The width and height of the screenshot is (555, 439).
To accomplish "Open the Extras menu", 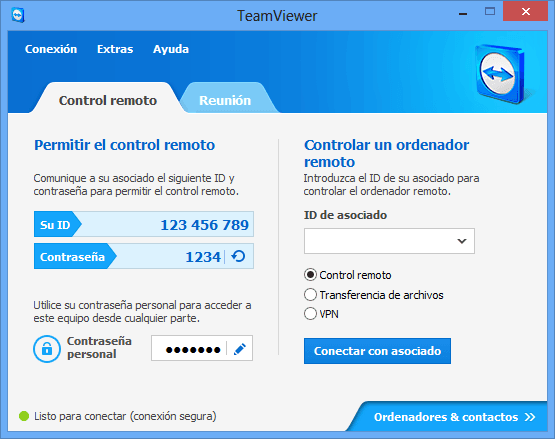I will [x=115, y=49].
